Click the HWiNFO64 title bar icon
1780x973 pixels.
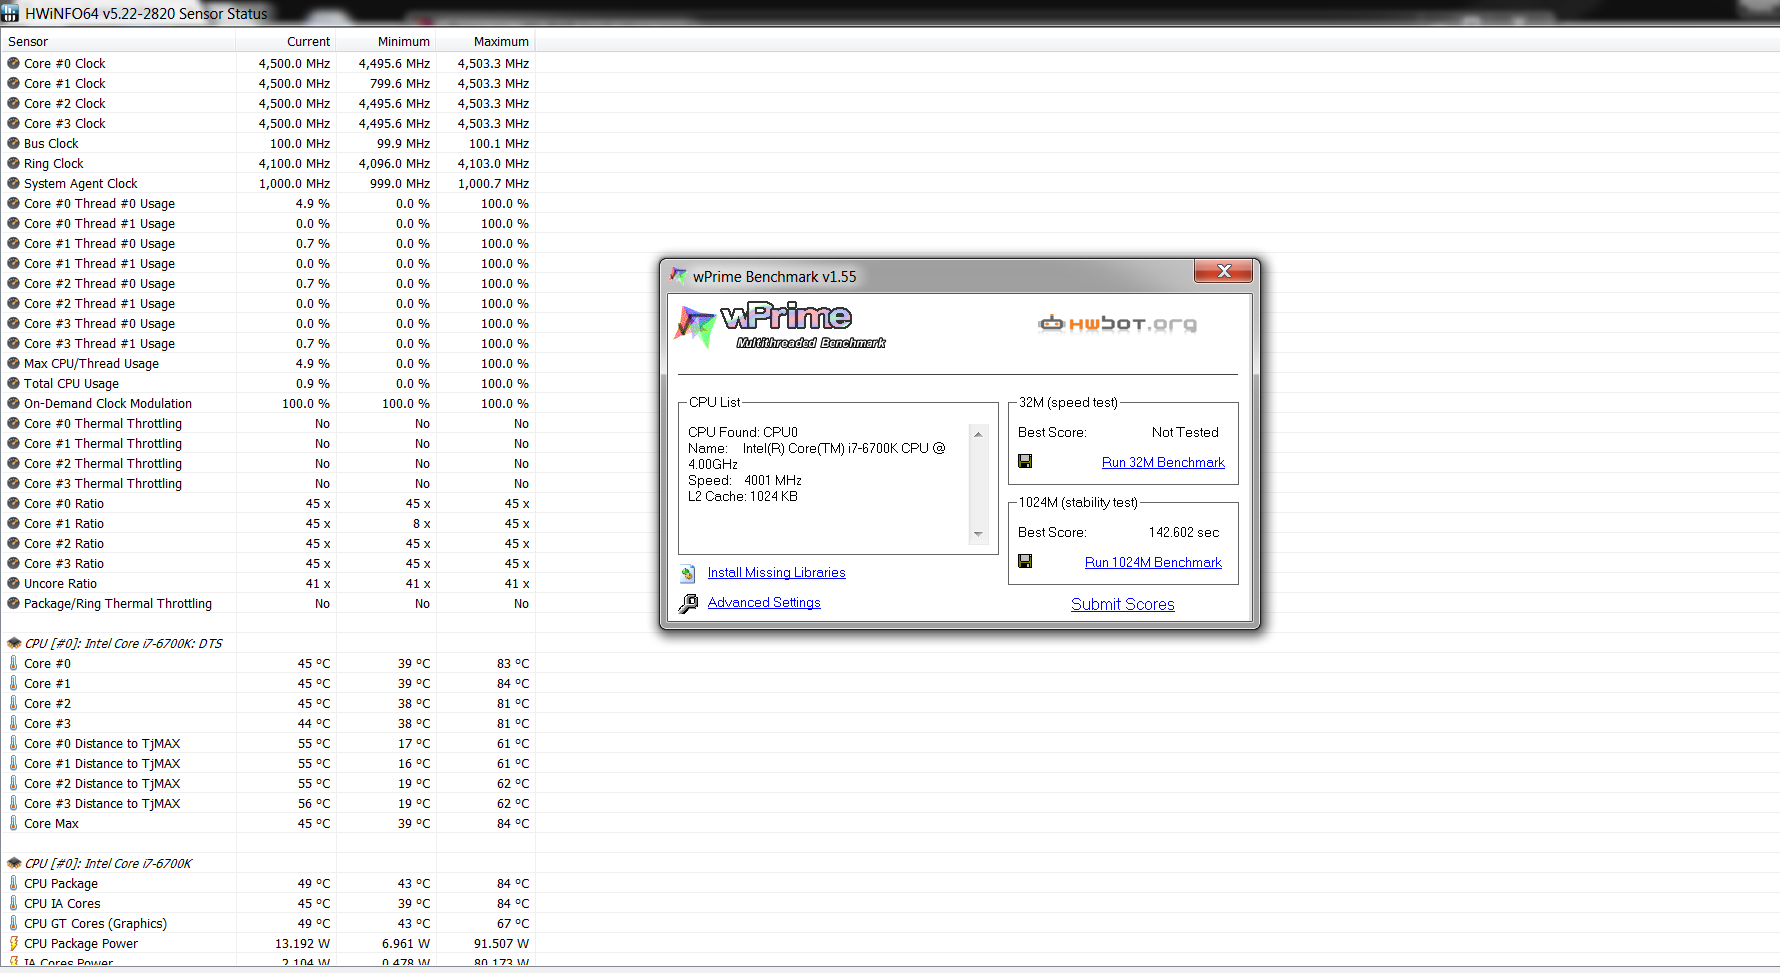[10, 13]
